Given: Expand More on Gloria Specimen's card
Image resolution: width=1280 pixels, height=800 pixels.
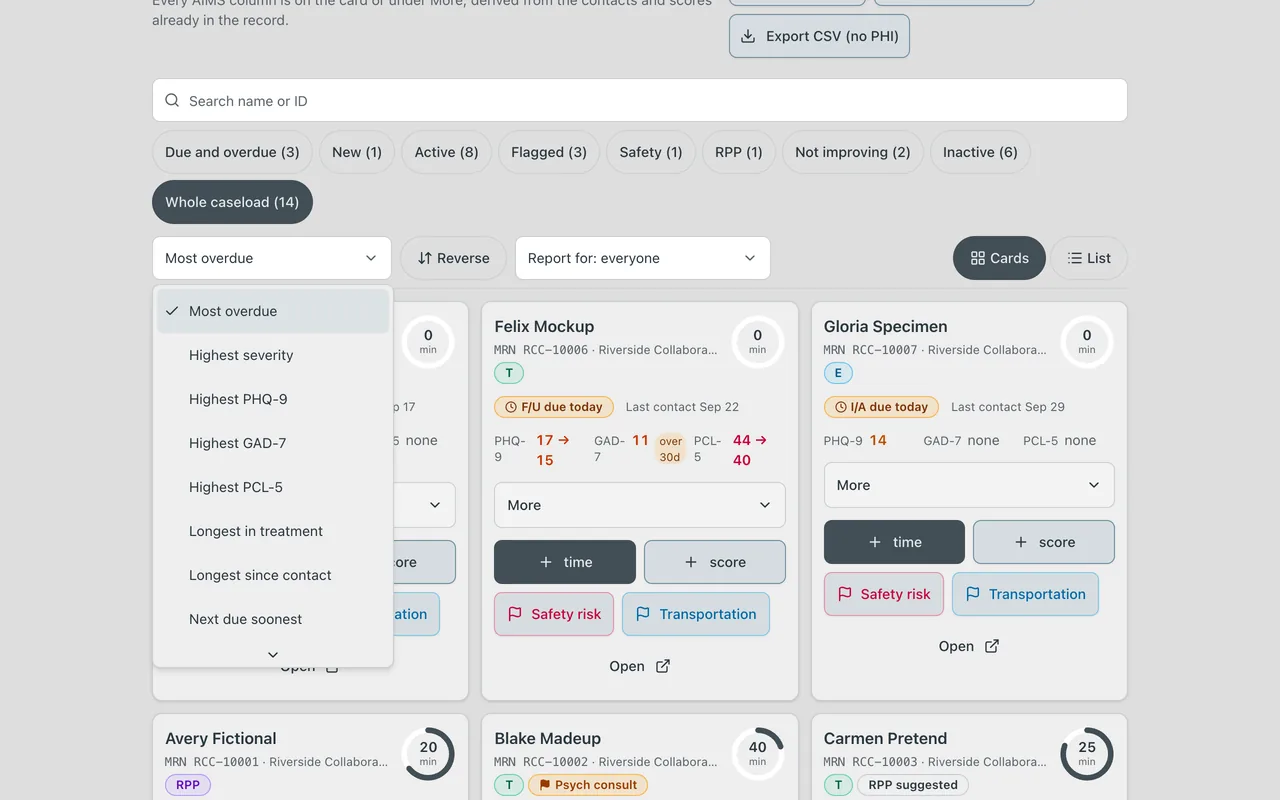Looking at the screenshot, I should pyautogui.click(x=969, y=485).
